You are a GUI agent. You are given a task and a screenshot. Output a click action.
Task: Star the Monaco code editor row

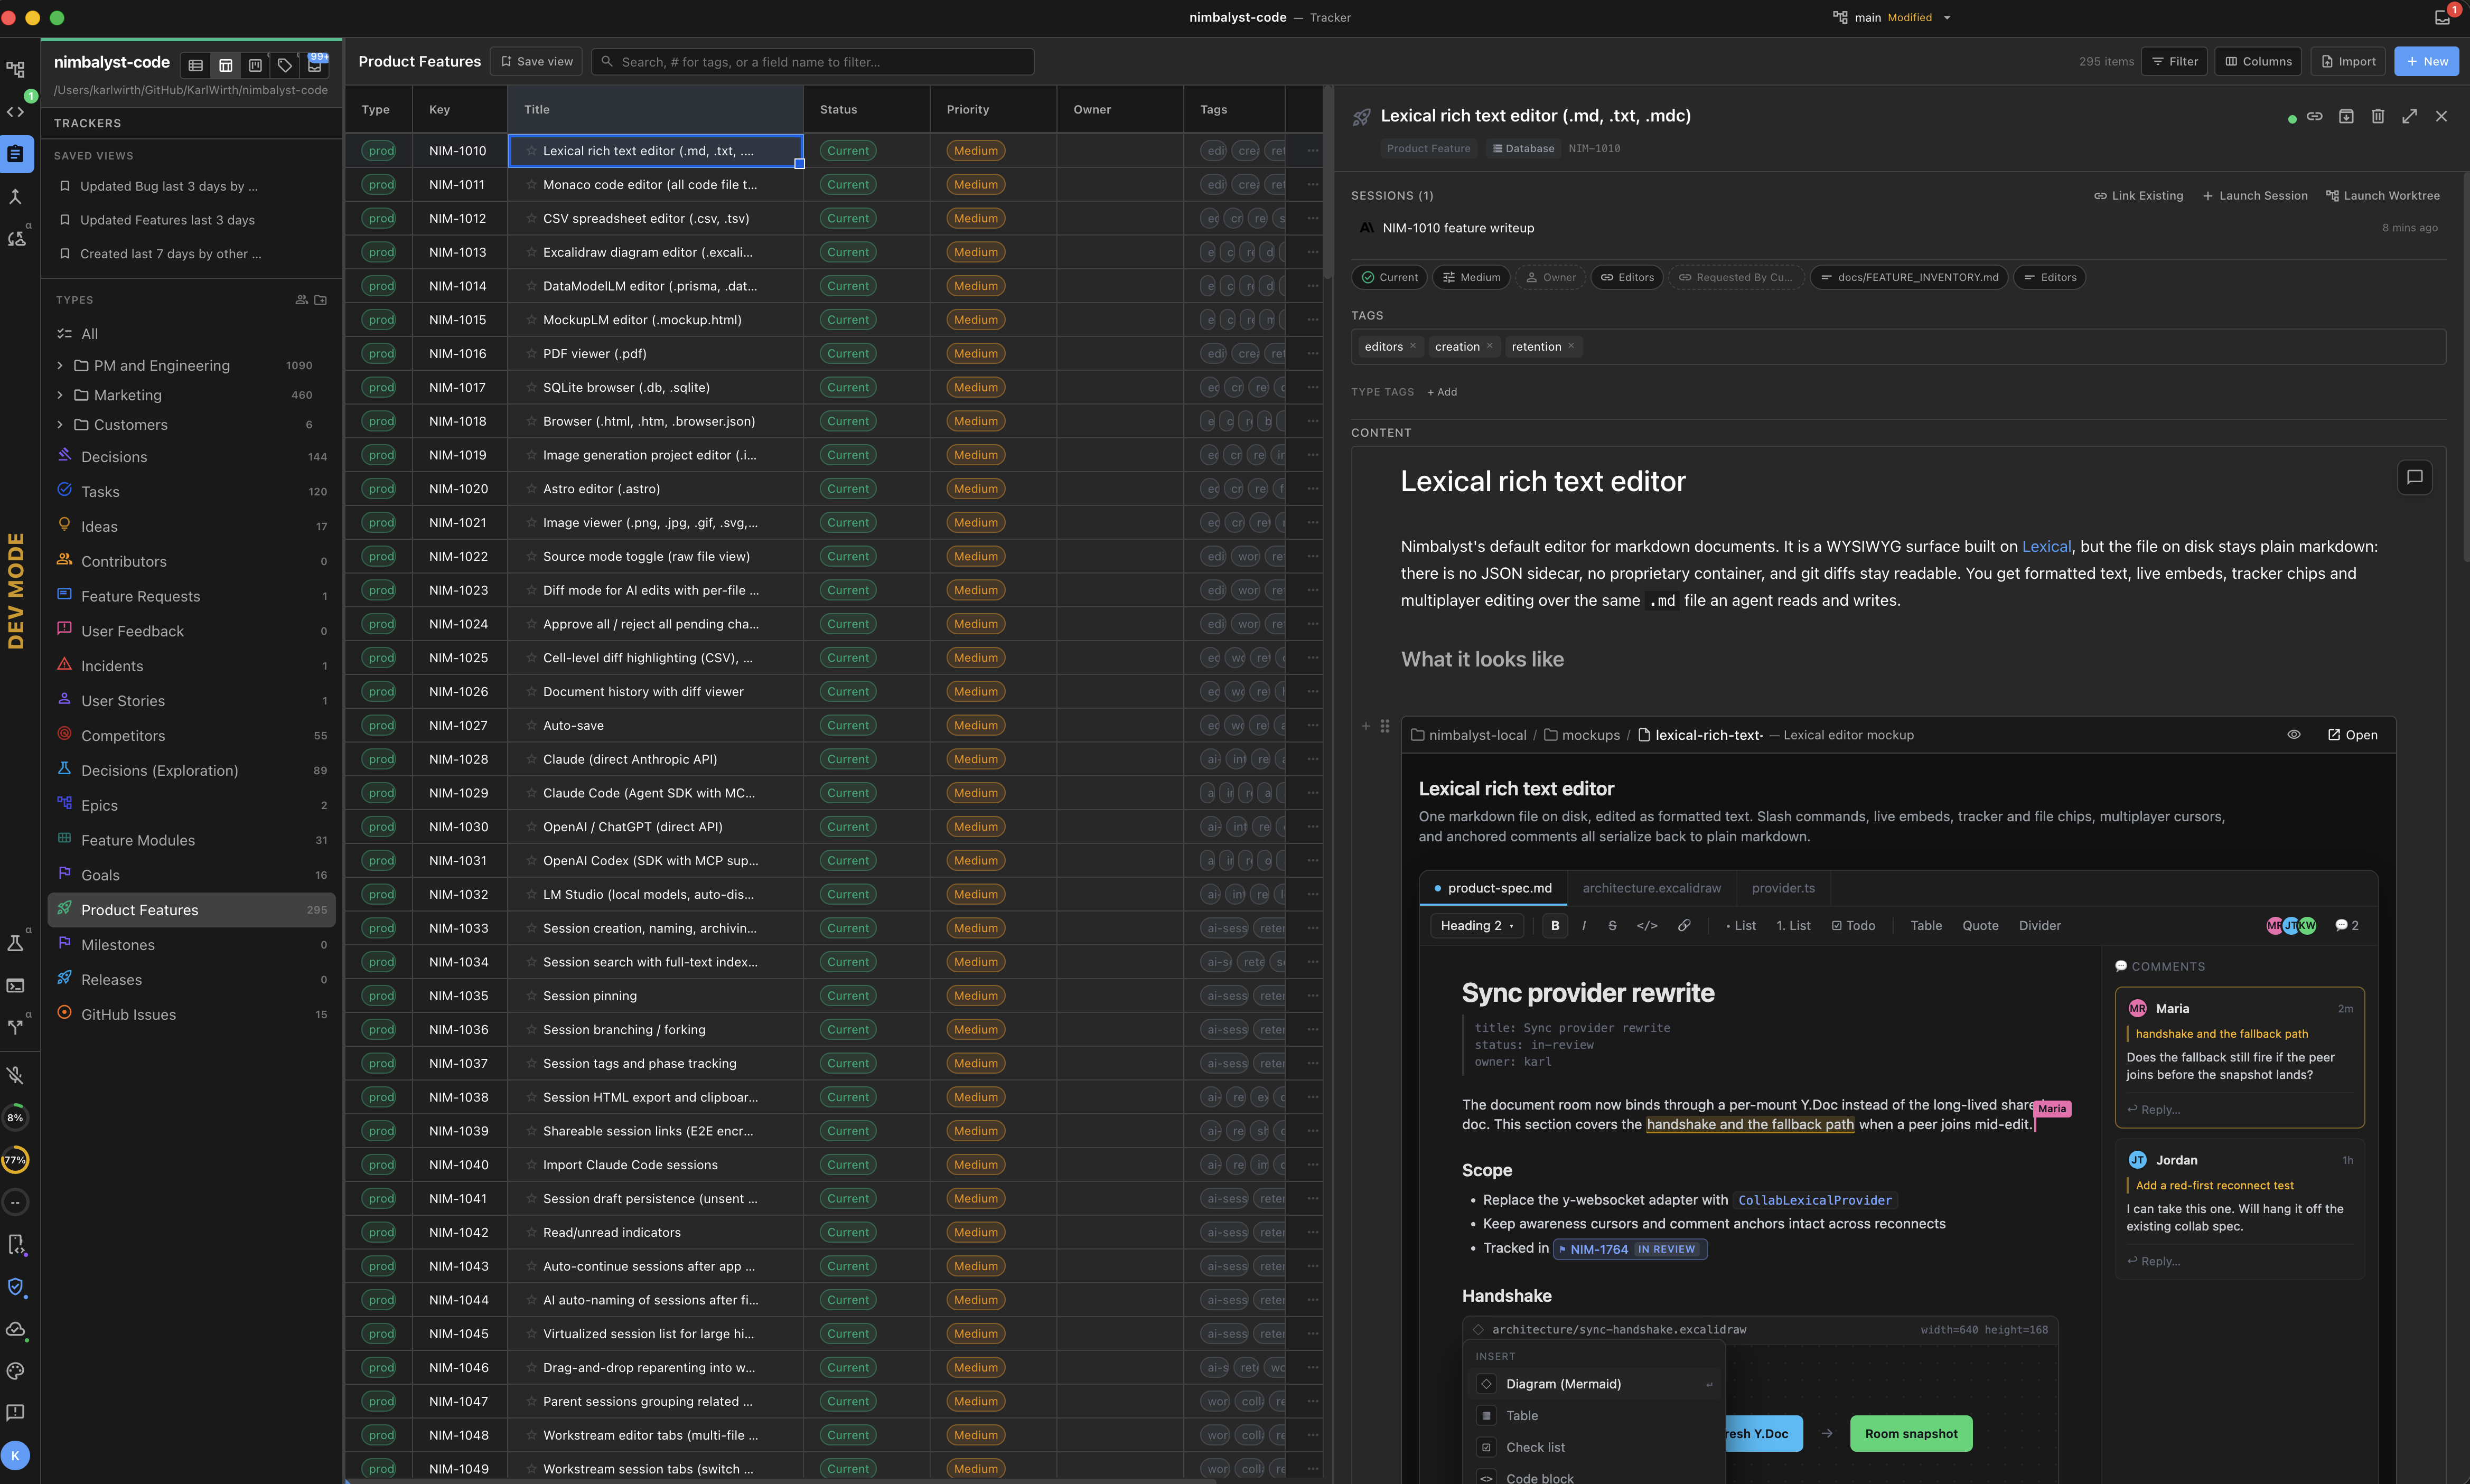[531, 185]
